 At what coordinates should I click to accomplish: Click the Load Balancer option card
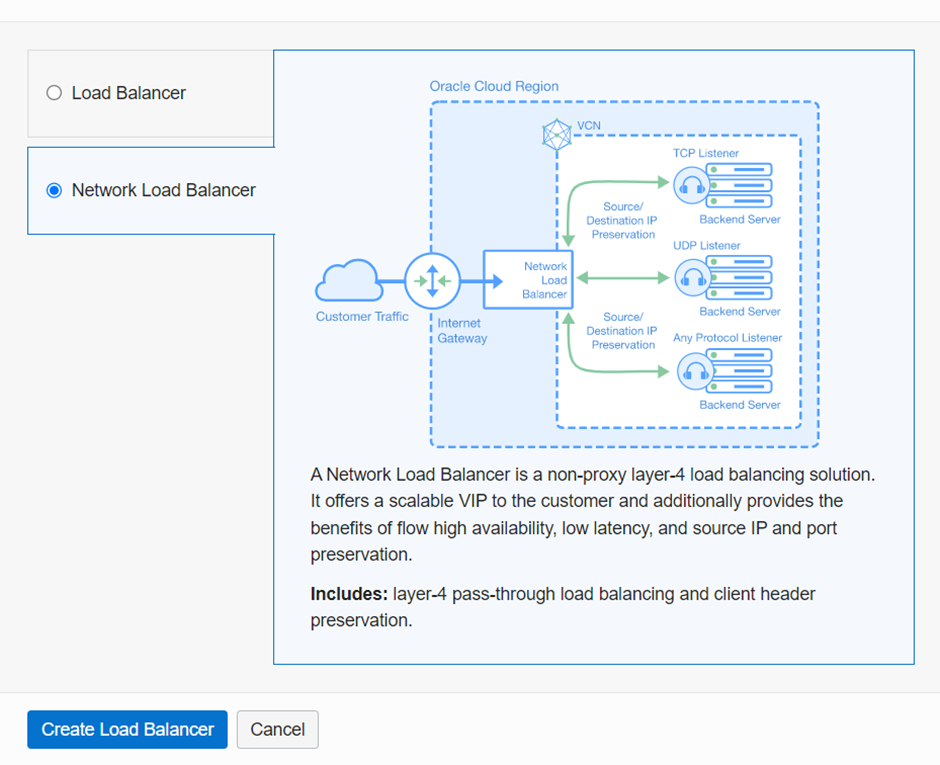point(150,94)
